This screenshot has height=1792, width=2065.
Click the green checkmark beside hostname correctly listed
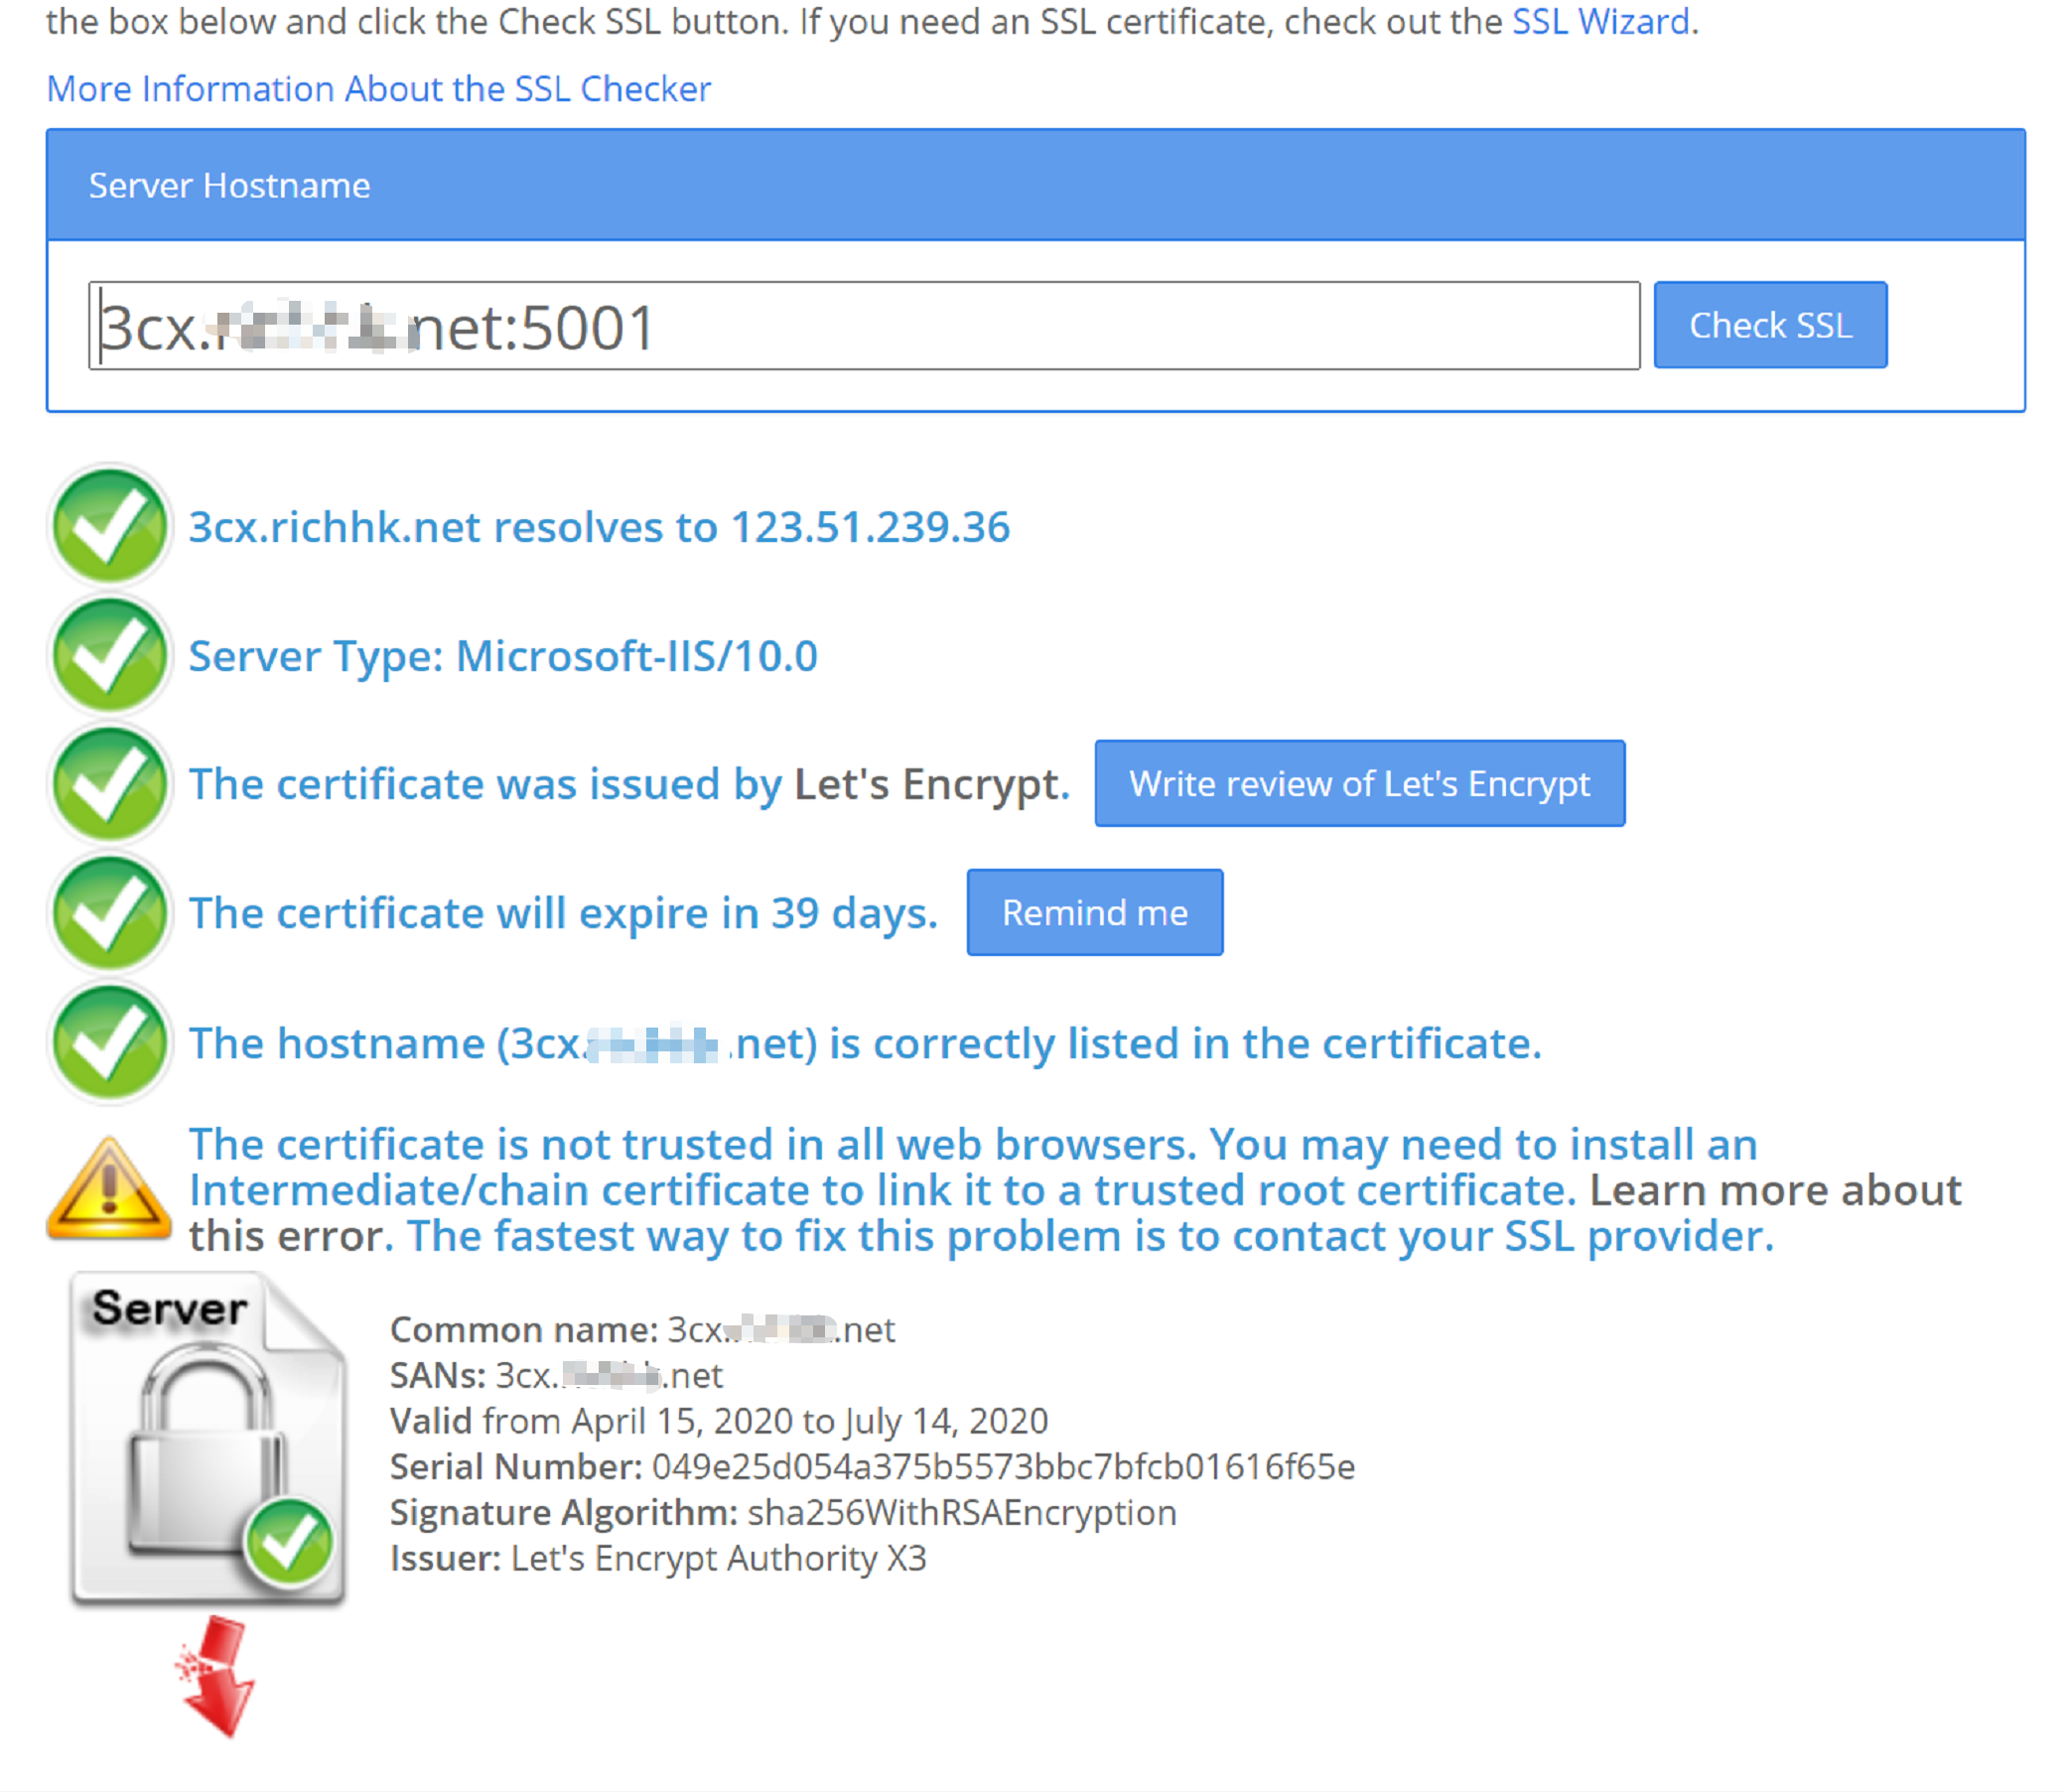pos(110,1044)
